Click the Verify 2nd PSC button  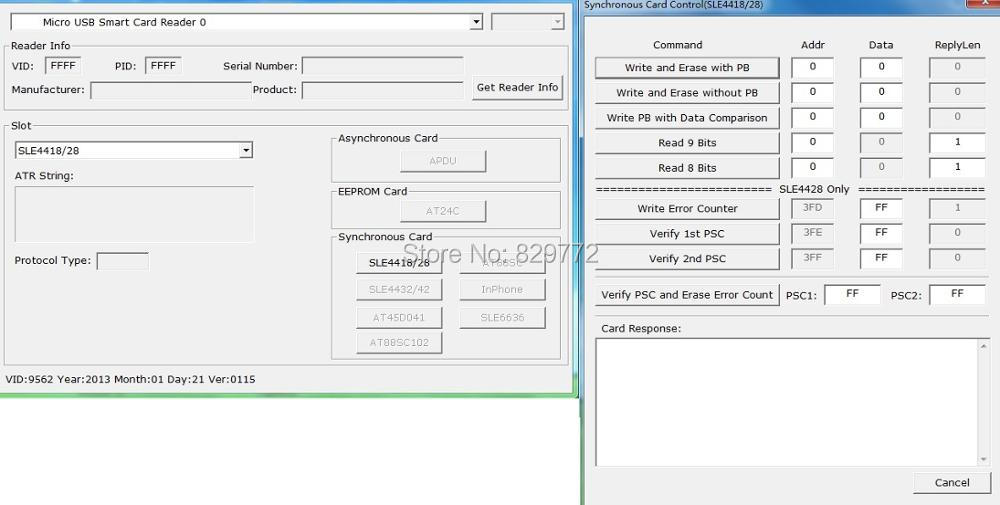[687, 259]
